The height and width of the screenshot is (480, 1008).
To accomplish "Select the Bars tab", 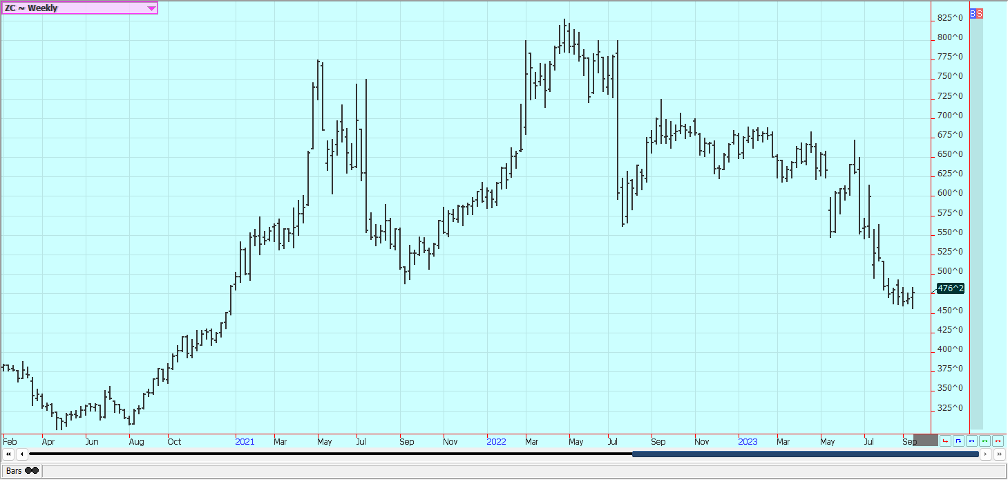I will (x=14, y=470).
